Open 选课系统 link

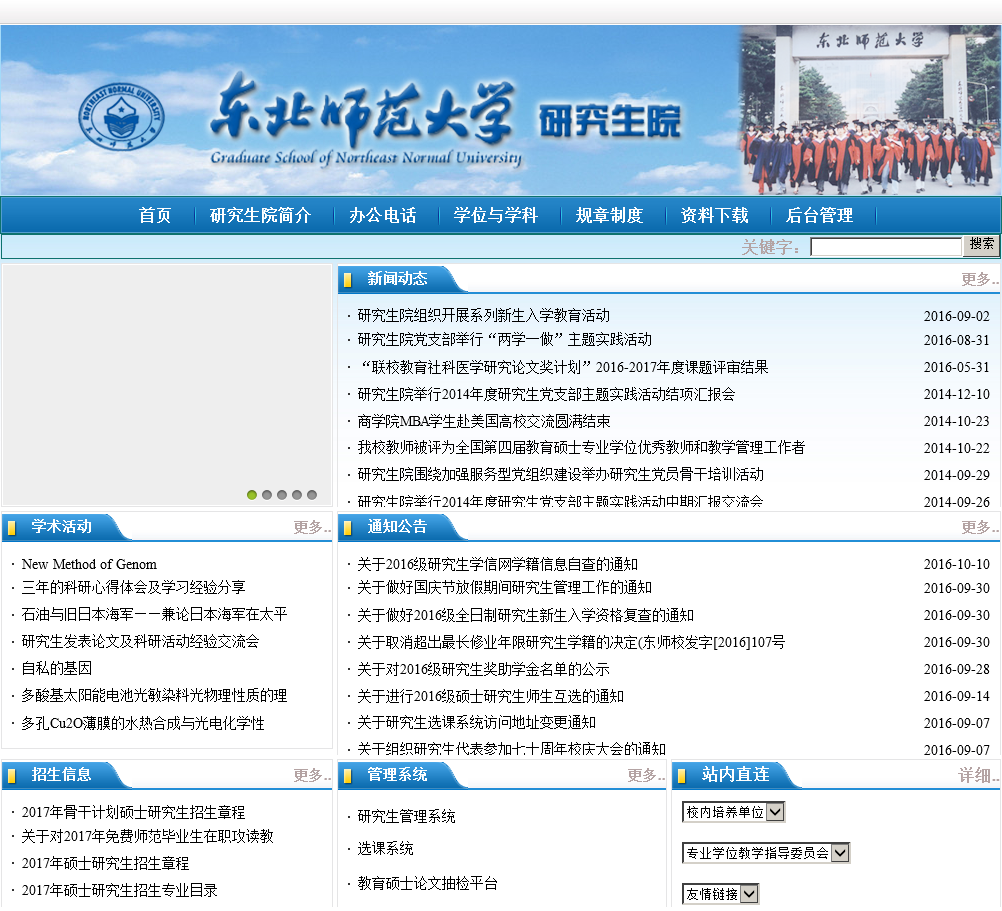point(385,848)
